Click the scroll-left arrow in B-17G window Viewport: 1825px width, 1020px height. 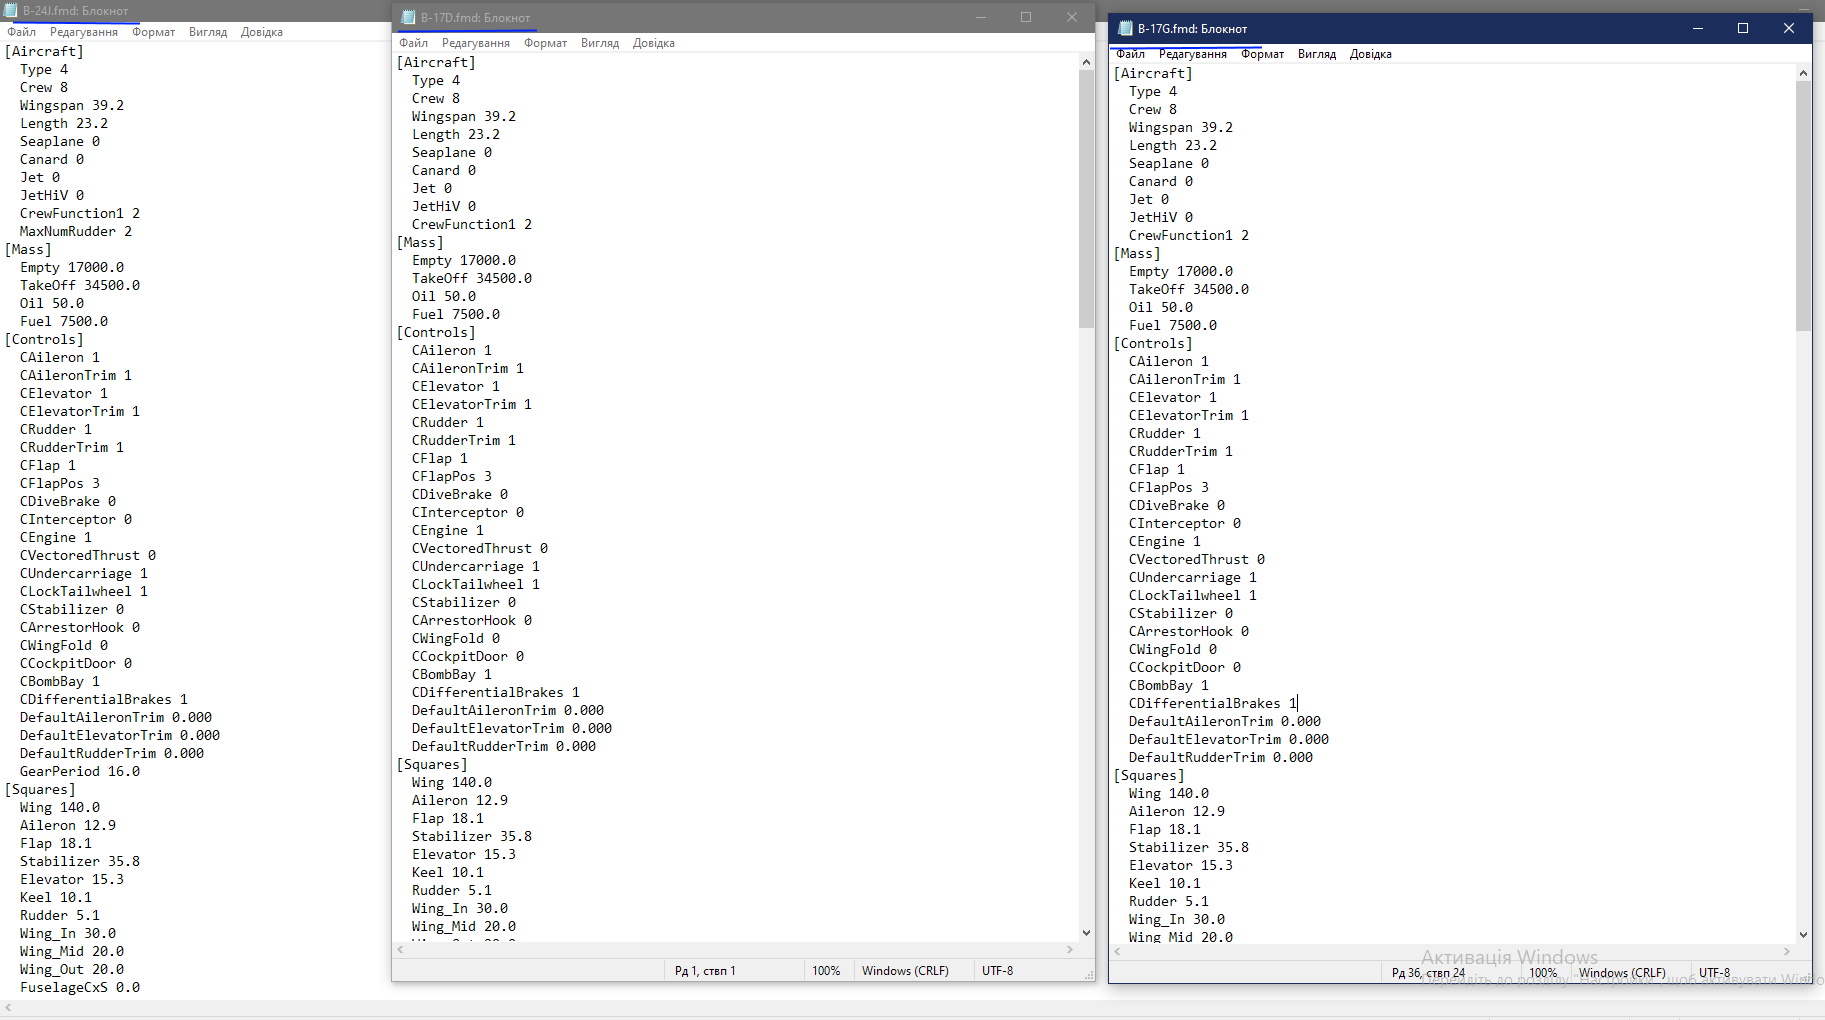[x=1117, y=951]
